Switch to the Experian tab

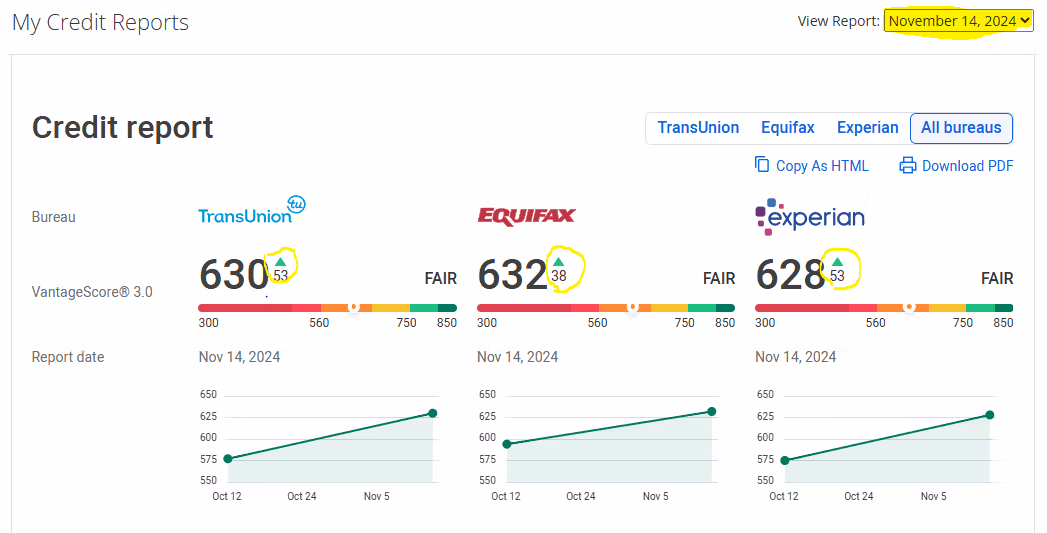click(867, 128)
